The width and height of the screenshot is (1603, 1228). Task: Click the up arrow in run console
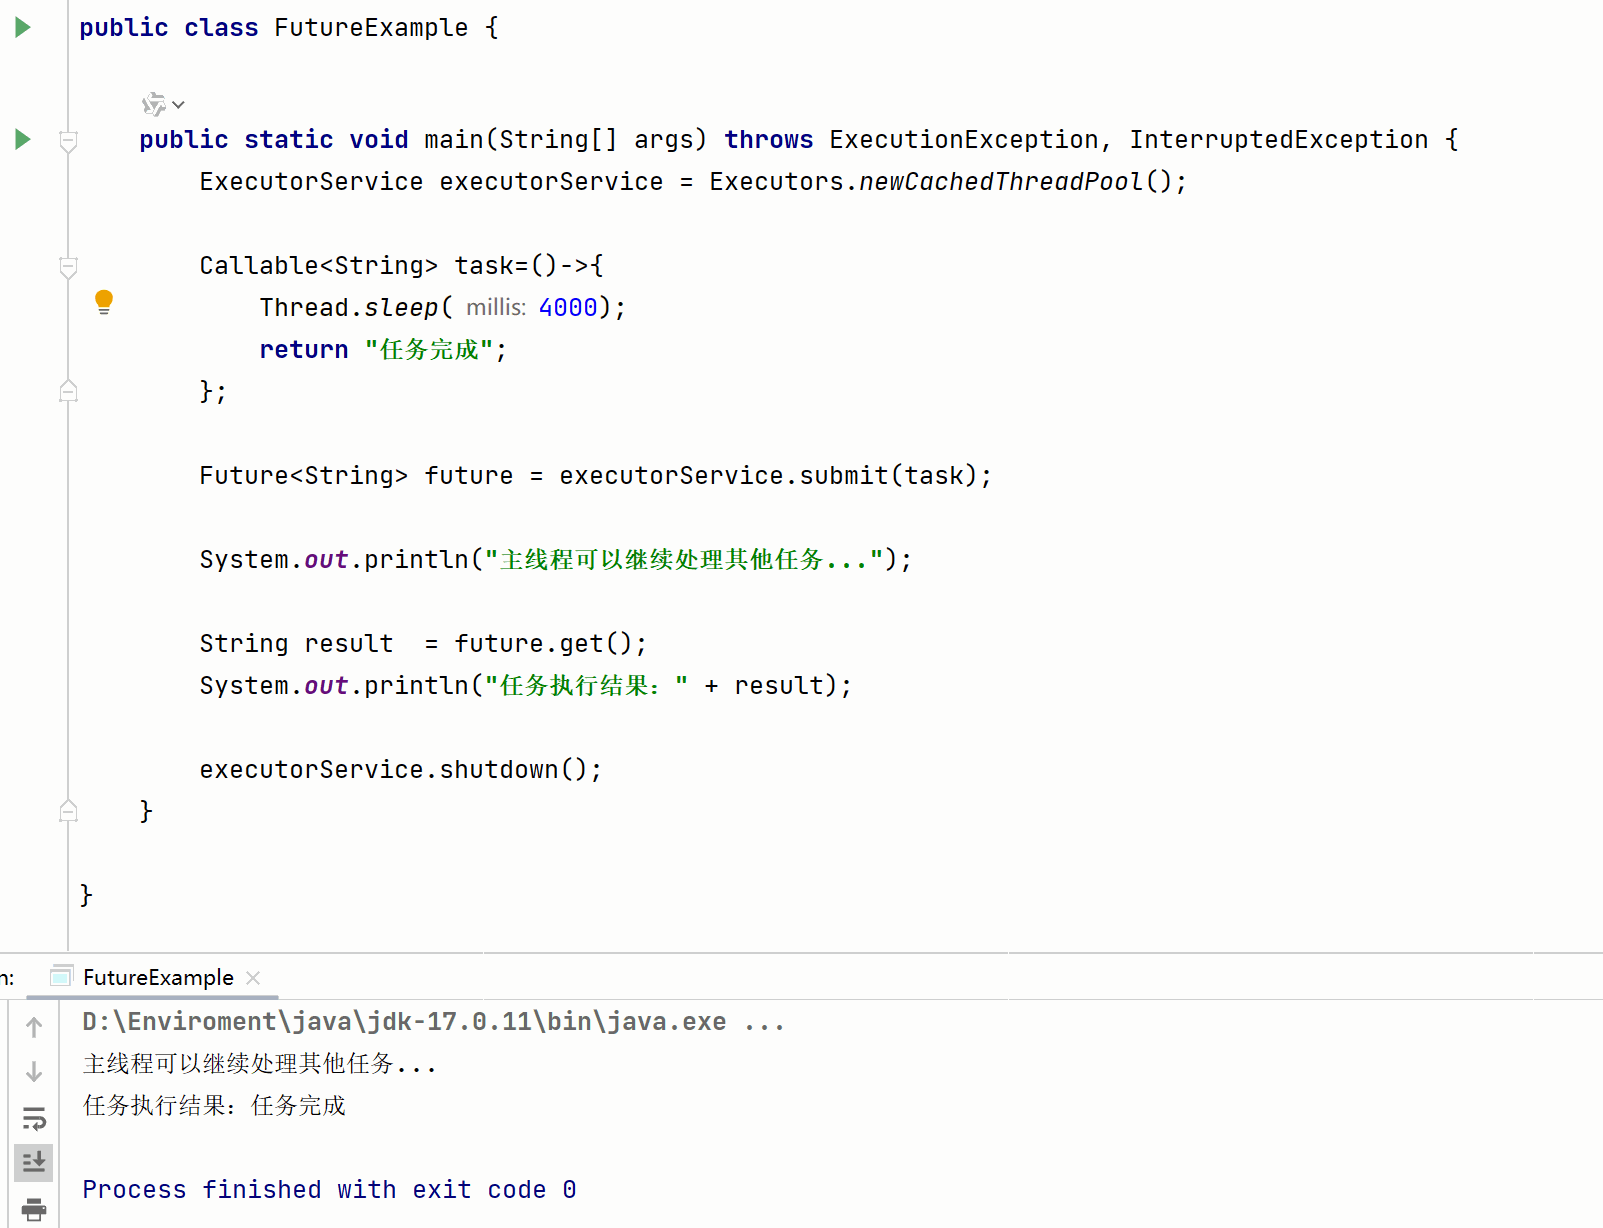click(x=34, y=1027)
